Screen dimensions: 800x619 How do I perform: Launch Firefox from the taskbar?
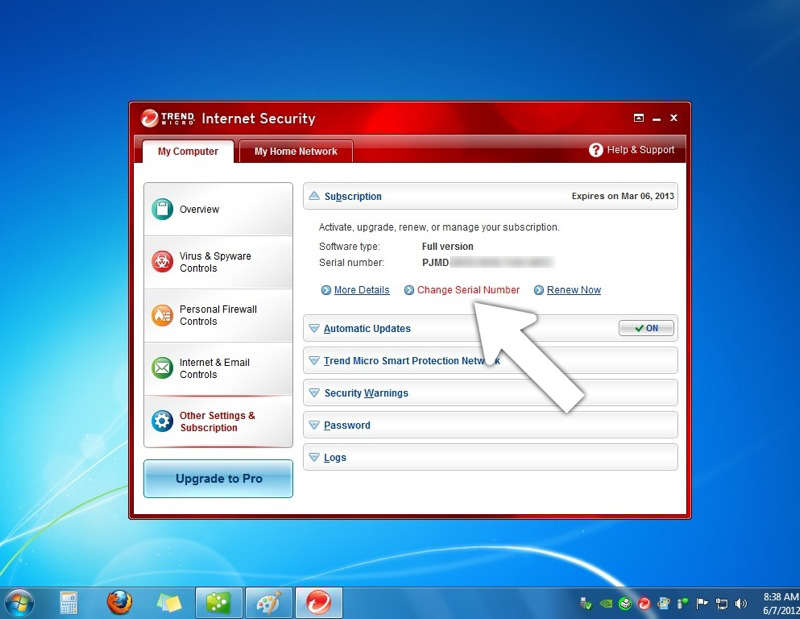tap(119, 603)
